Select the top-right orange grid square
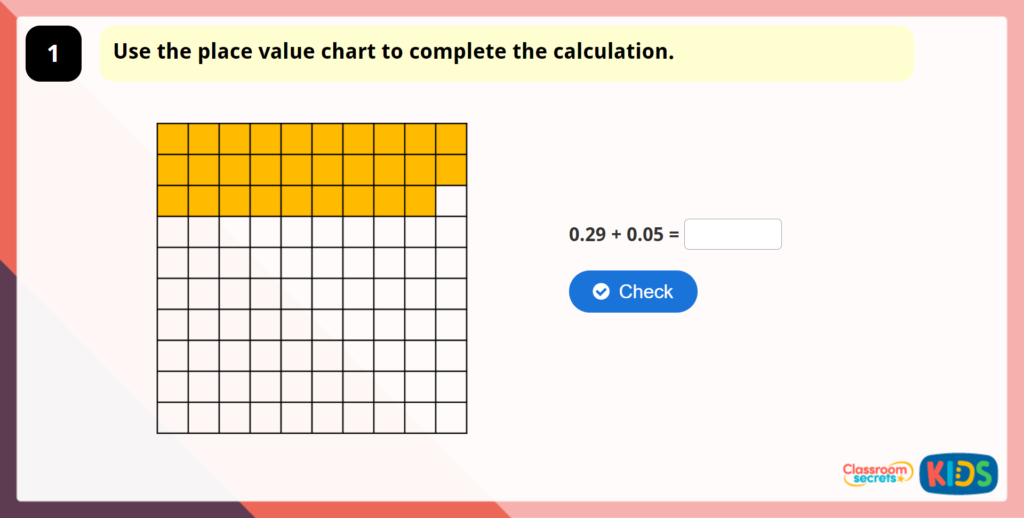This screenshot has width=1024, height=518. [451, 139]
